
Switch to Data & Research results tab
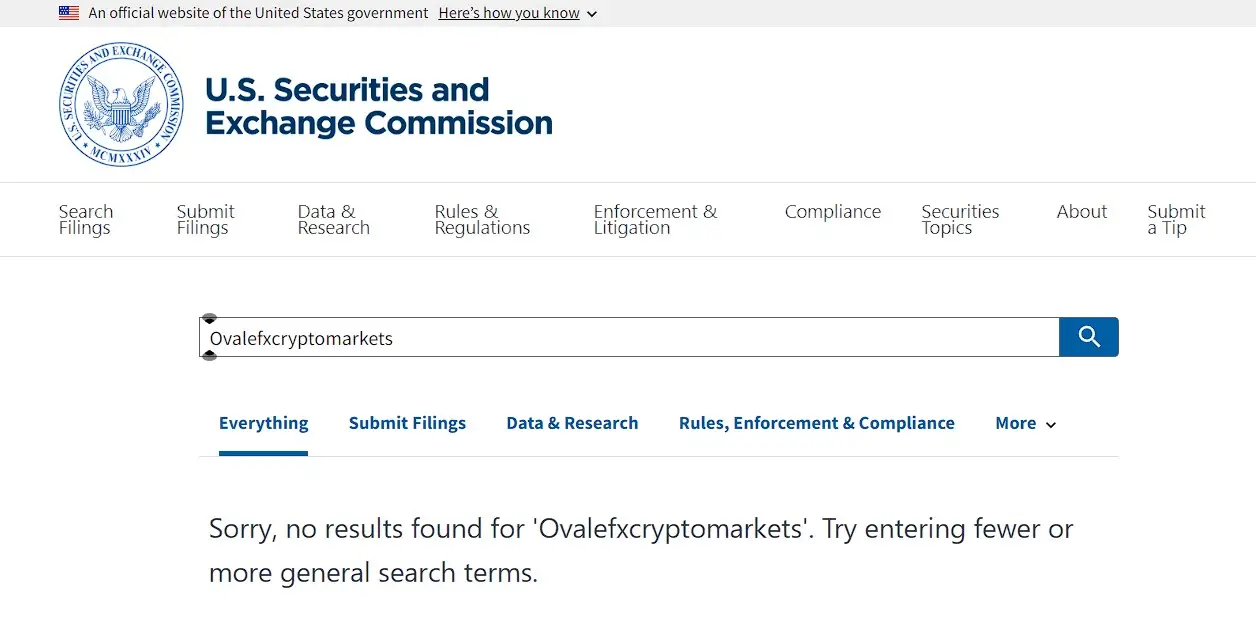pos(572,423)
